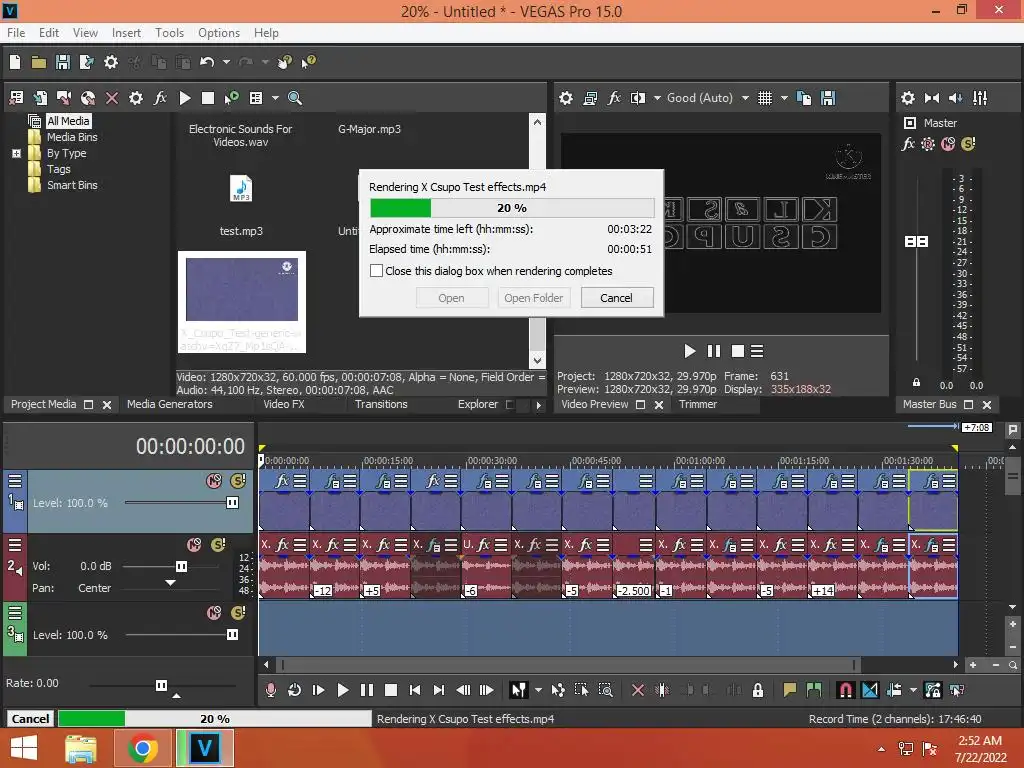Click Downmix Output icon in Master Bus
The width and height of the screenshot is (1024, 768).
932,98
